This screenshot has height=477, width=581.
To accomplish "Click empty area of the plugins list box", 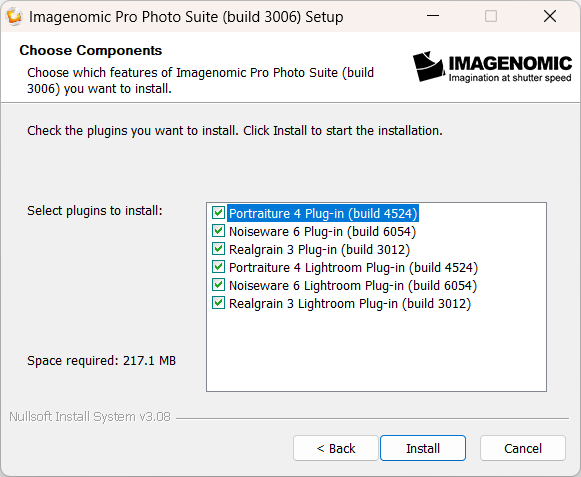I will [376, 350].
